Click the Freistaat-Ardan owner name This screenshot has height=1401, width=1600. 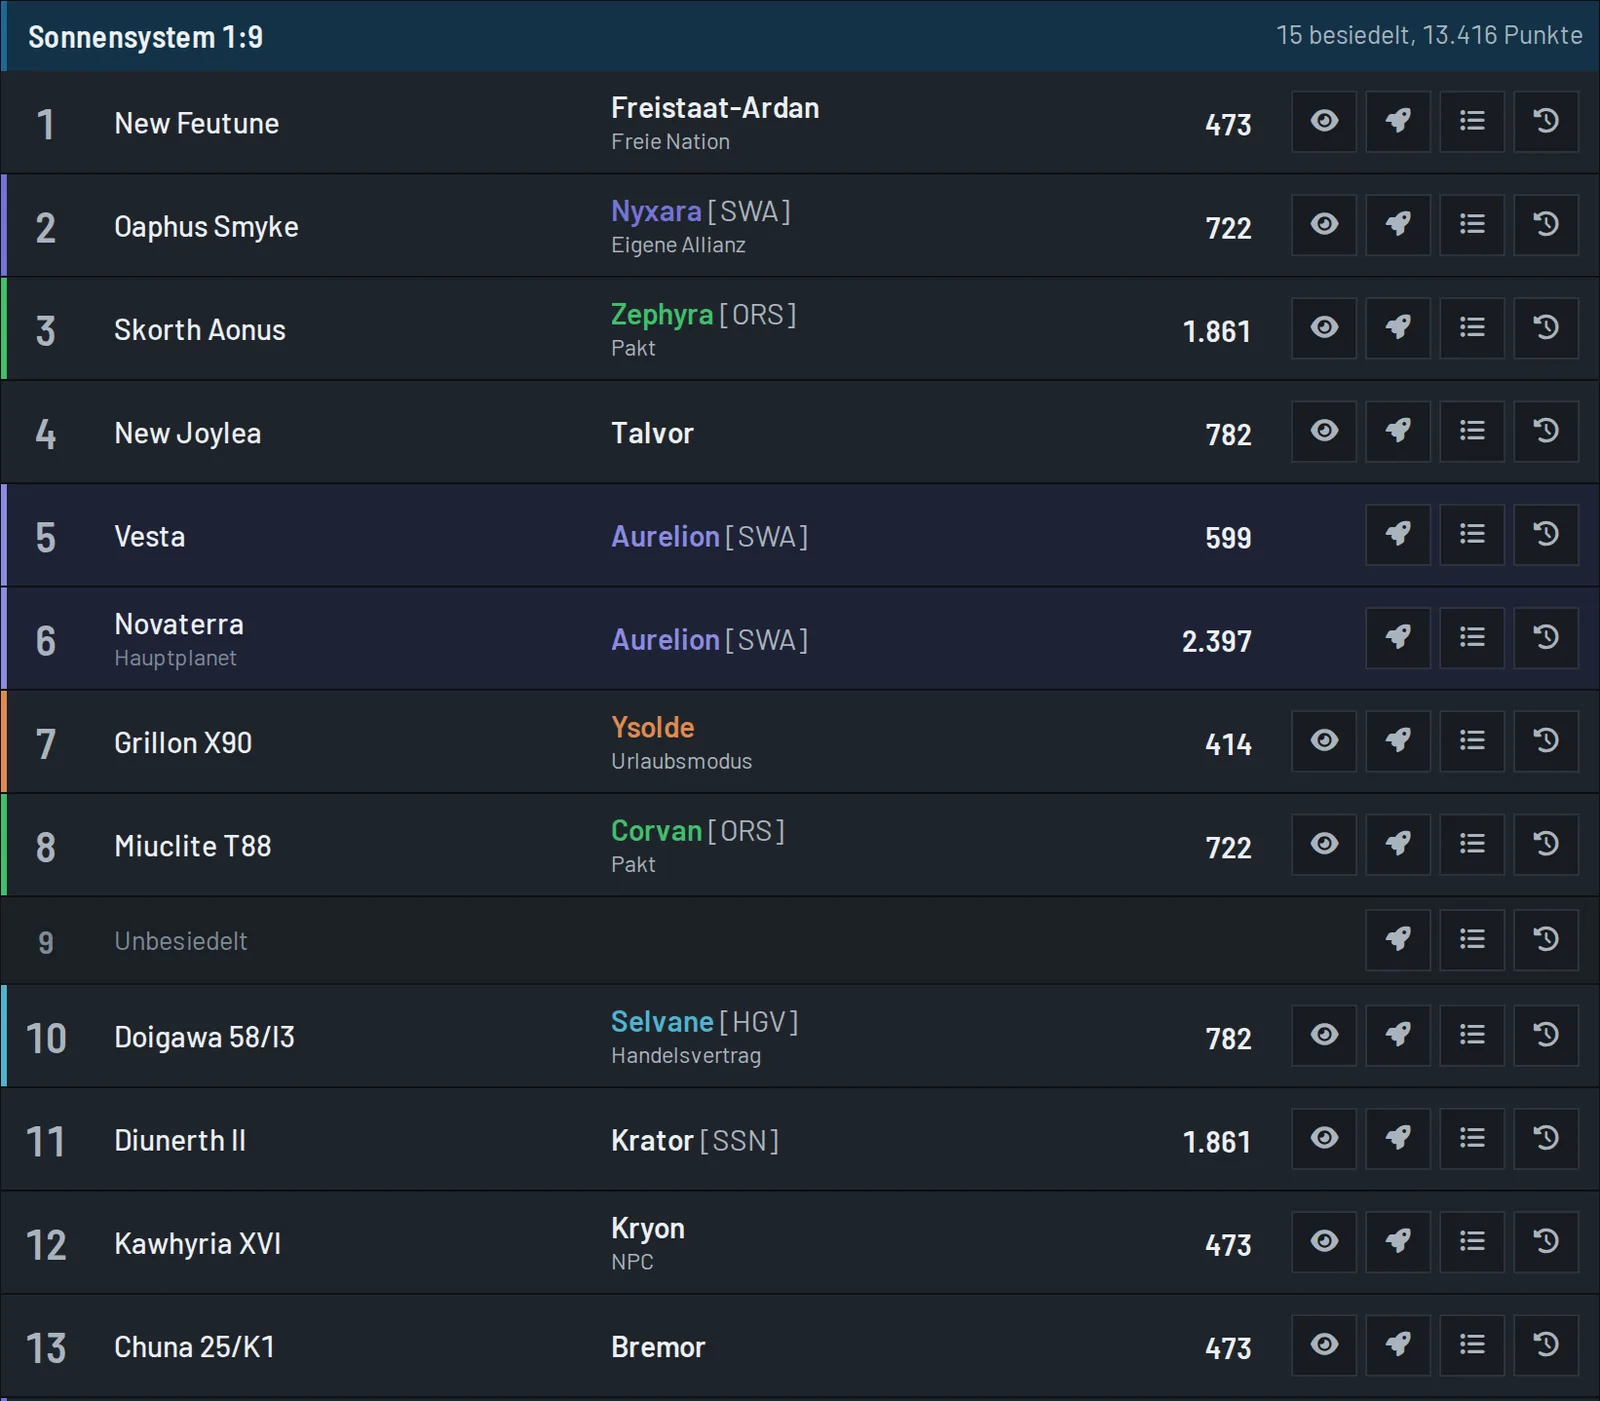pyautogui.click(x=715, y=108)
